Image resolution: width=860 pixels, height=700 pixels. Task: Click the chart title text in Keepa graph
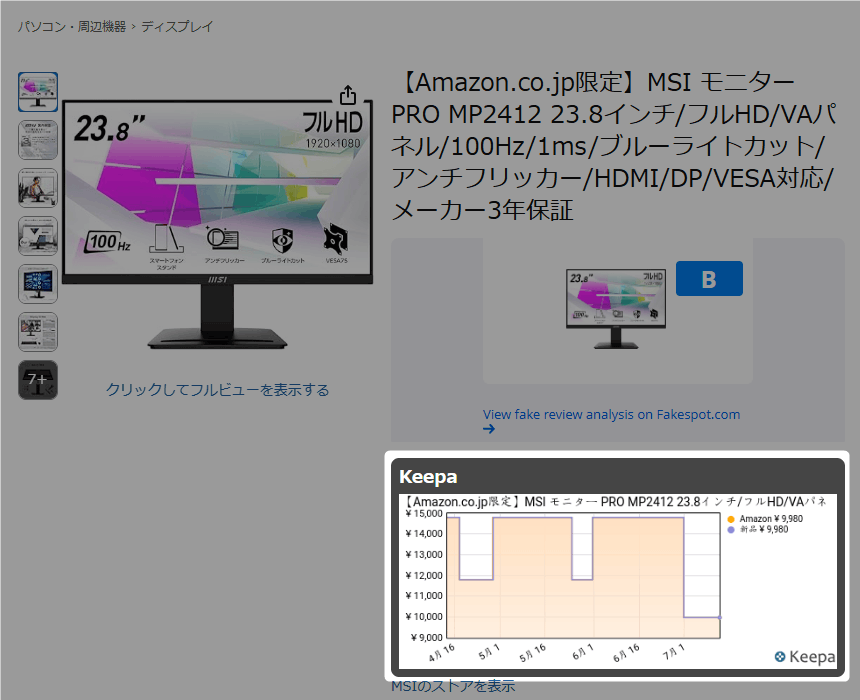tap(615, 501)
